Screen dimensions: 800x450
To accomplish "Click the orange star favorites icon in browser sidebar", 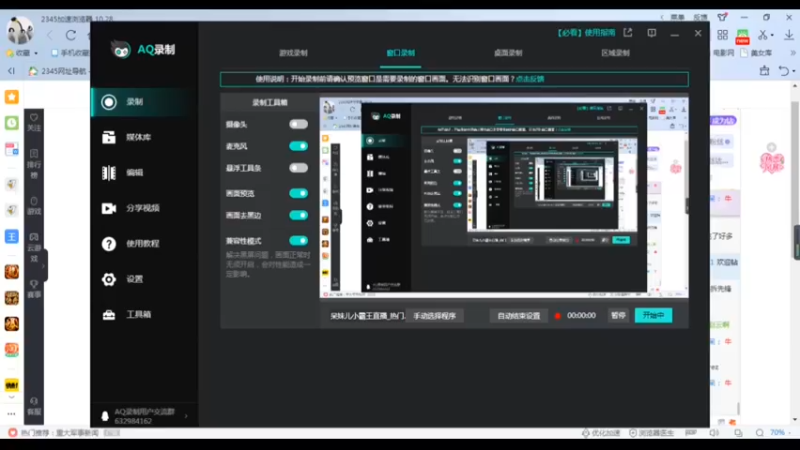I will tap(12, 97).
